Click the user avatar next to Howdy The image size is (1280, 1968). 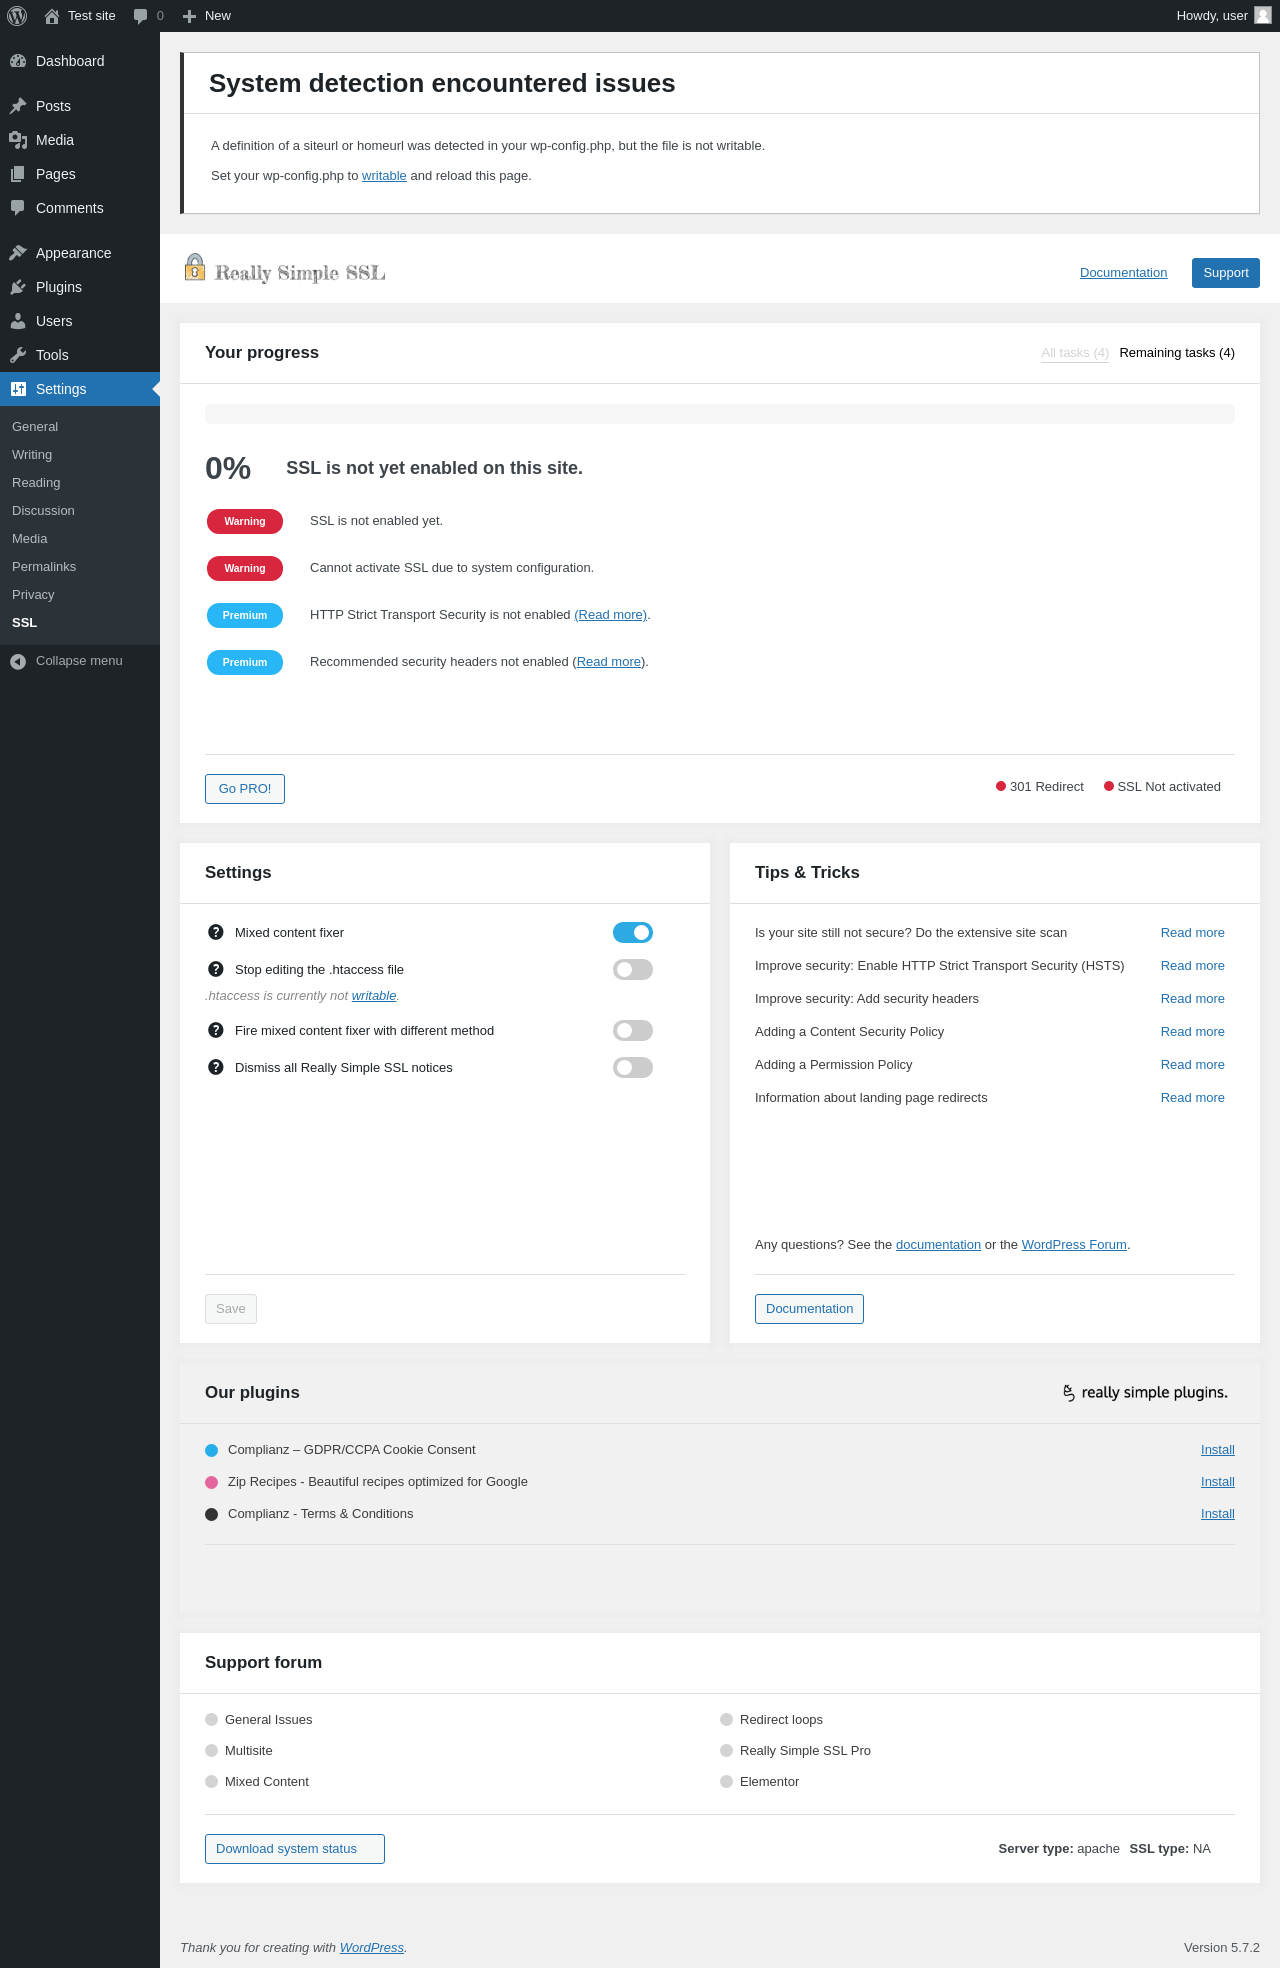(x=1262, y=16)
